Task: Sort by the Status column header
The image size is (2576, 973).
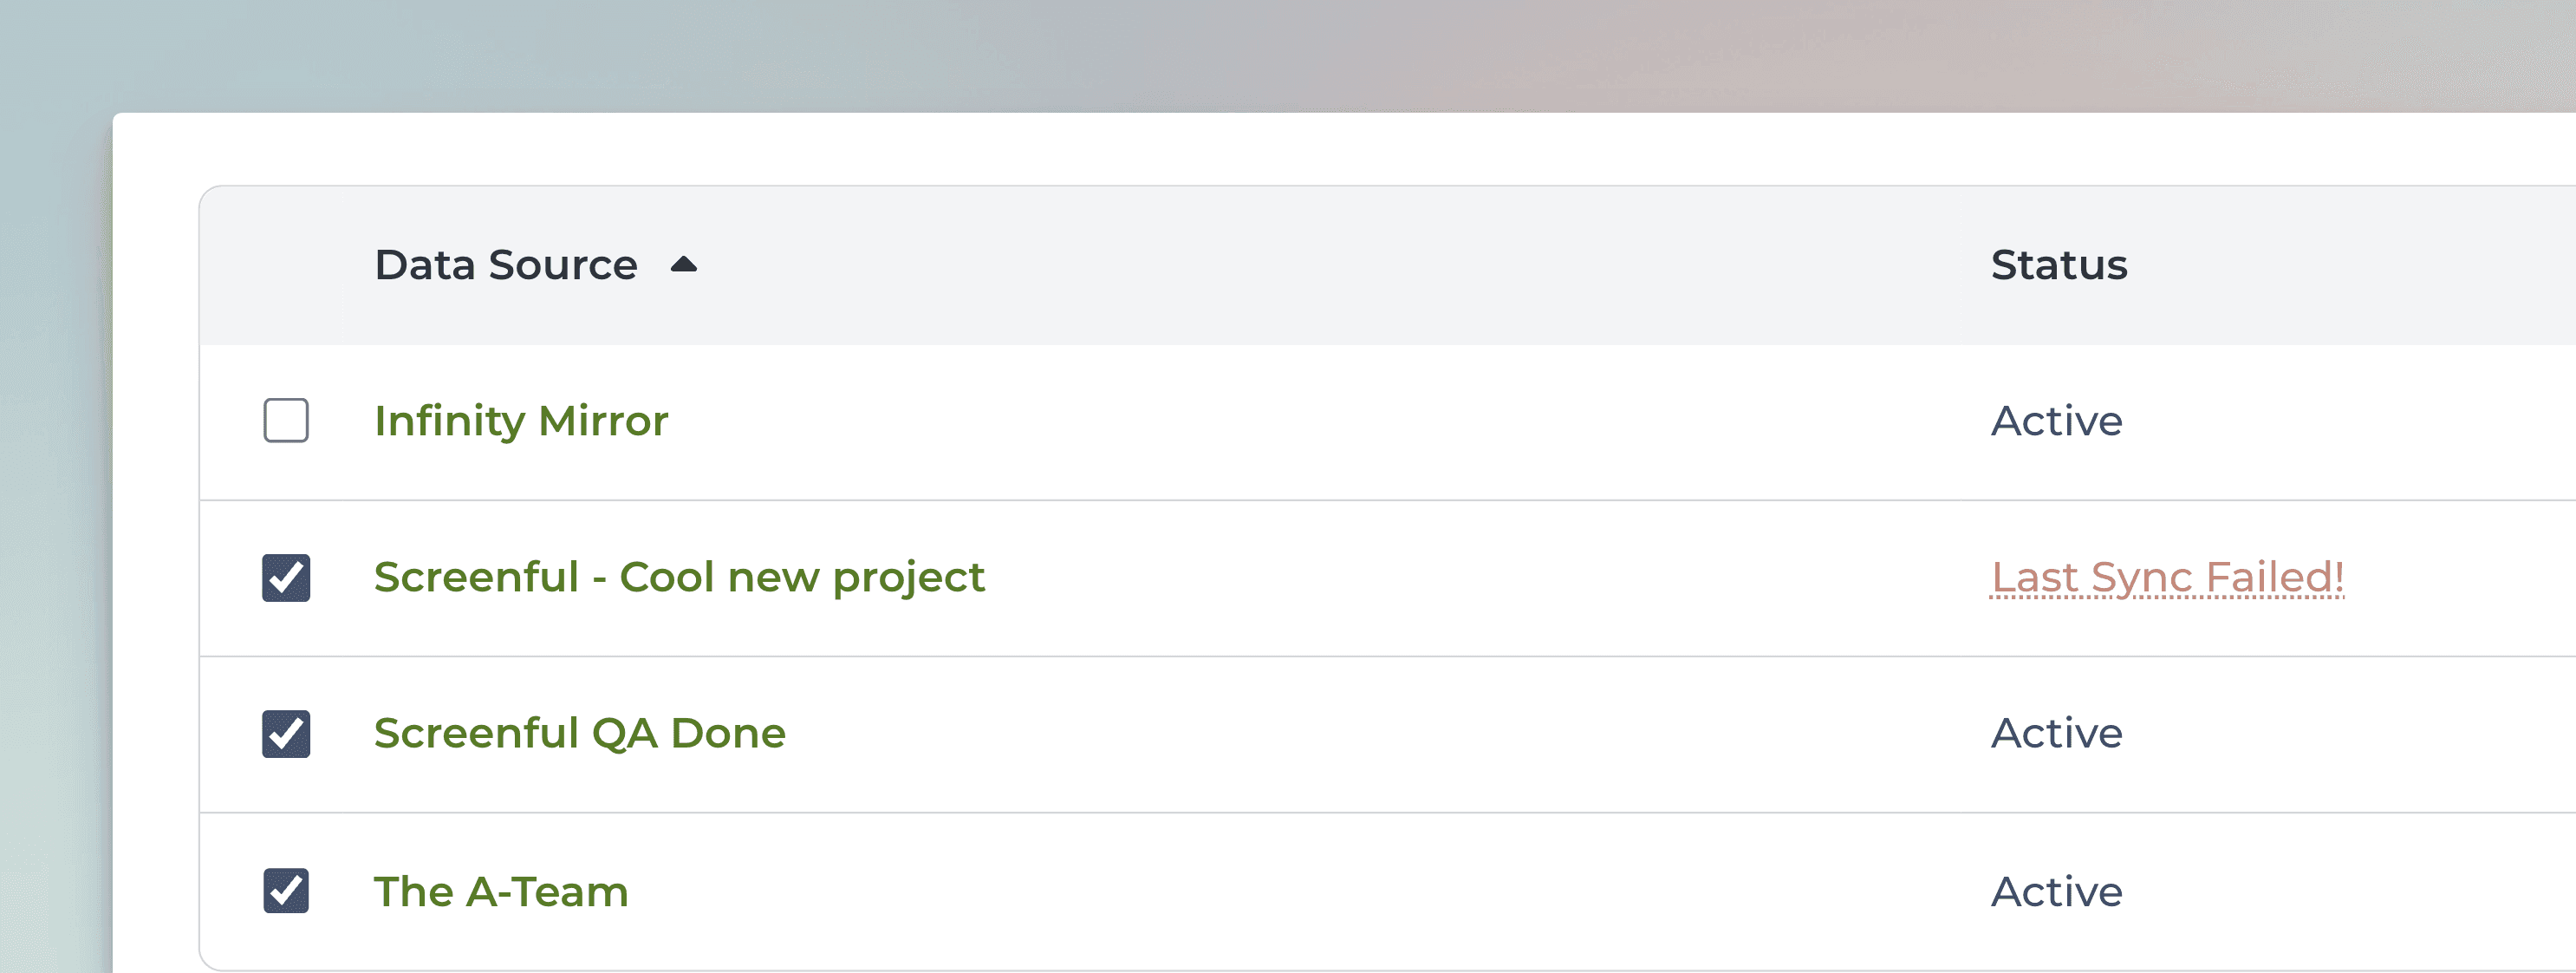Action: [x=2059, y=265]
